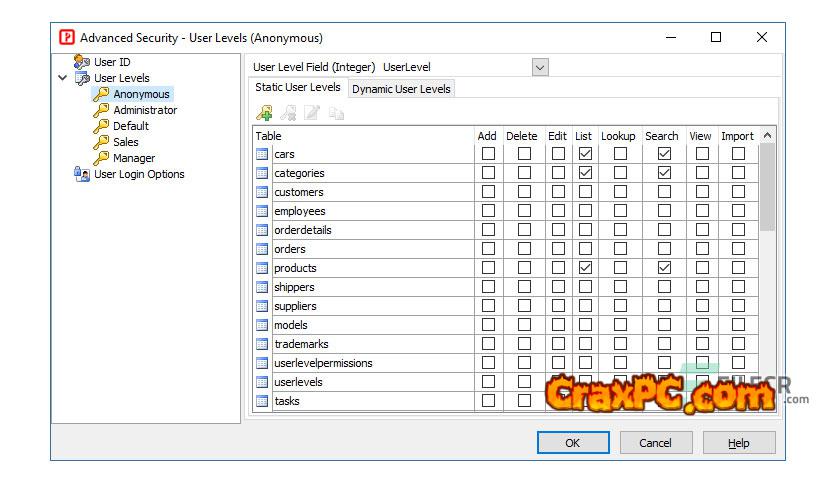Disable Search permission for categories

(663, 173)
